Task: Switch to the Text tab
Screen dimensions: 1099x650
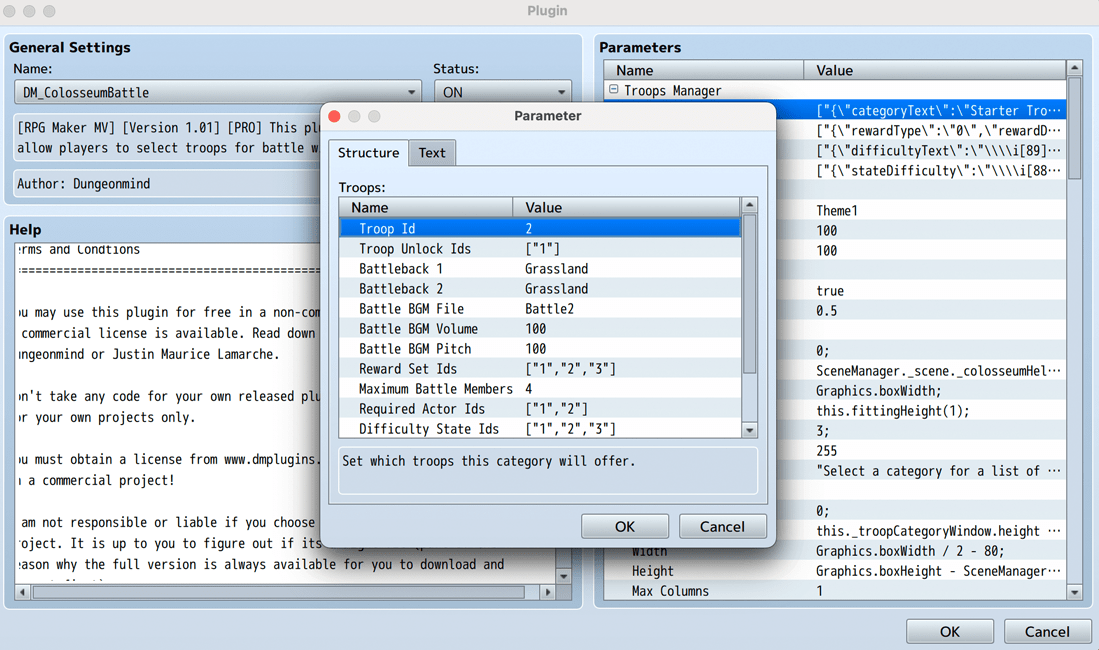Action: 432,153
